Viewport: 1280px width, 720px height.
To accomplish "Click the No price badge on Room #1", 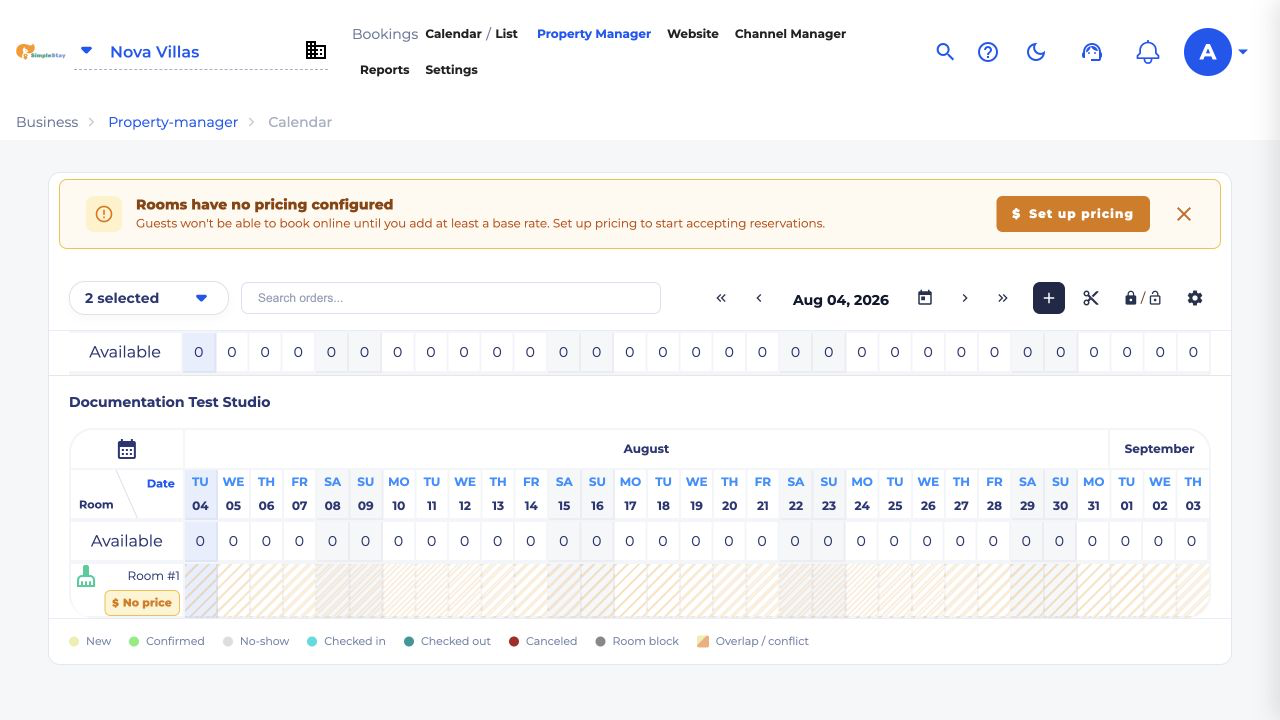I will point(142,603).
